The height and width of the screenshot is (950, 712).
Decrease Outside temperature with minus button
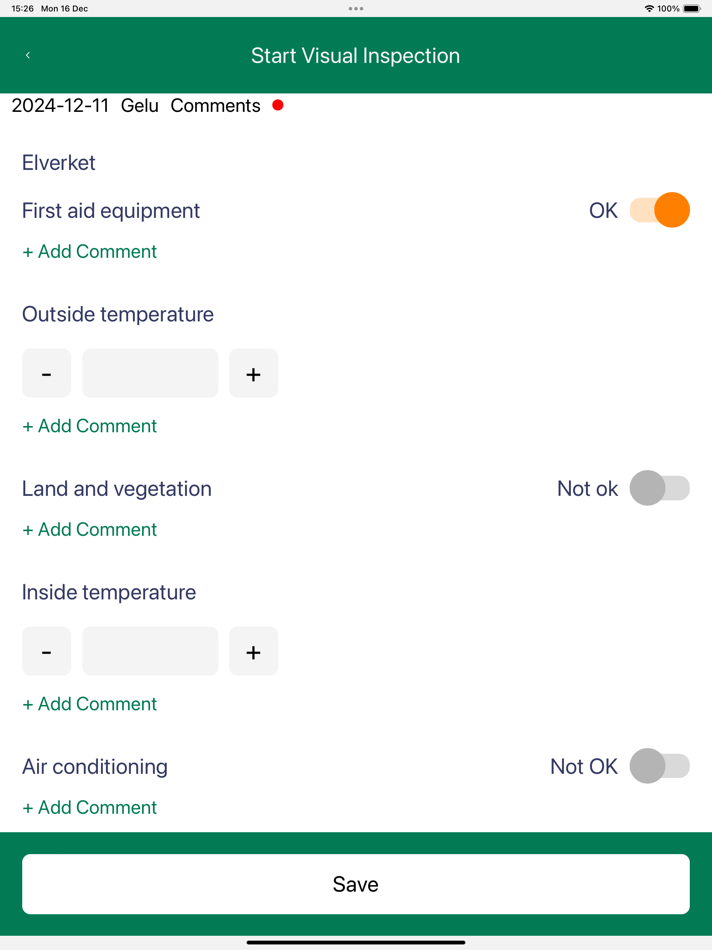point(47,373)
